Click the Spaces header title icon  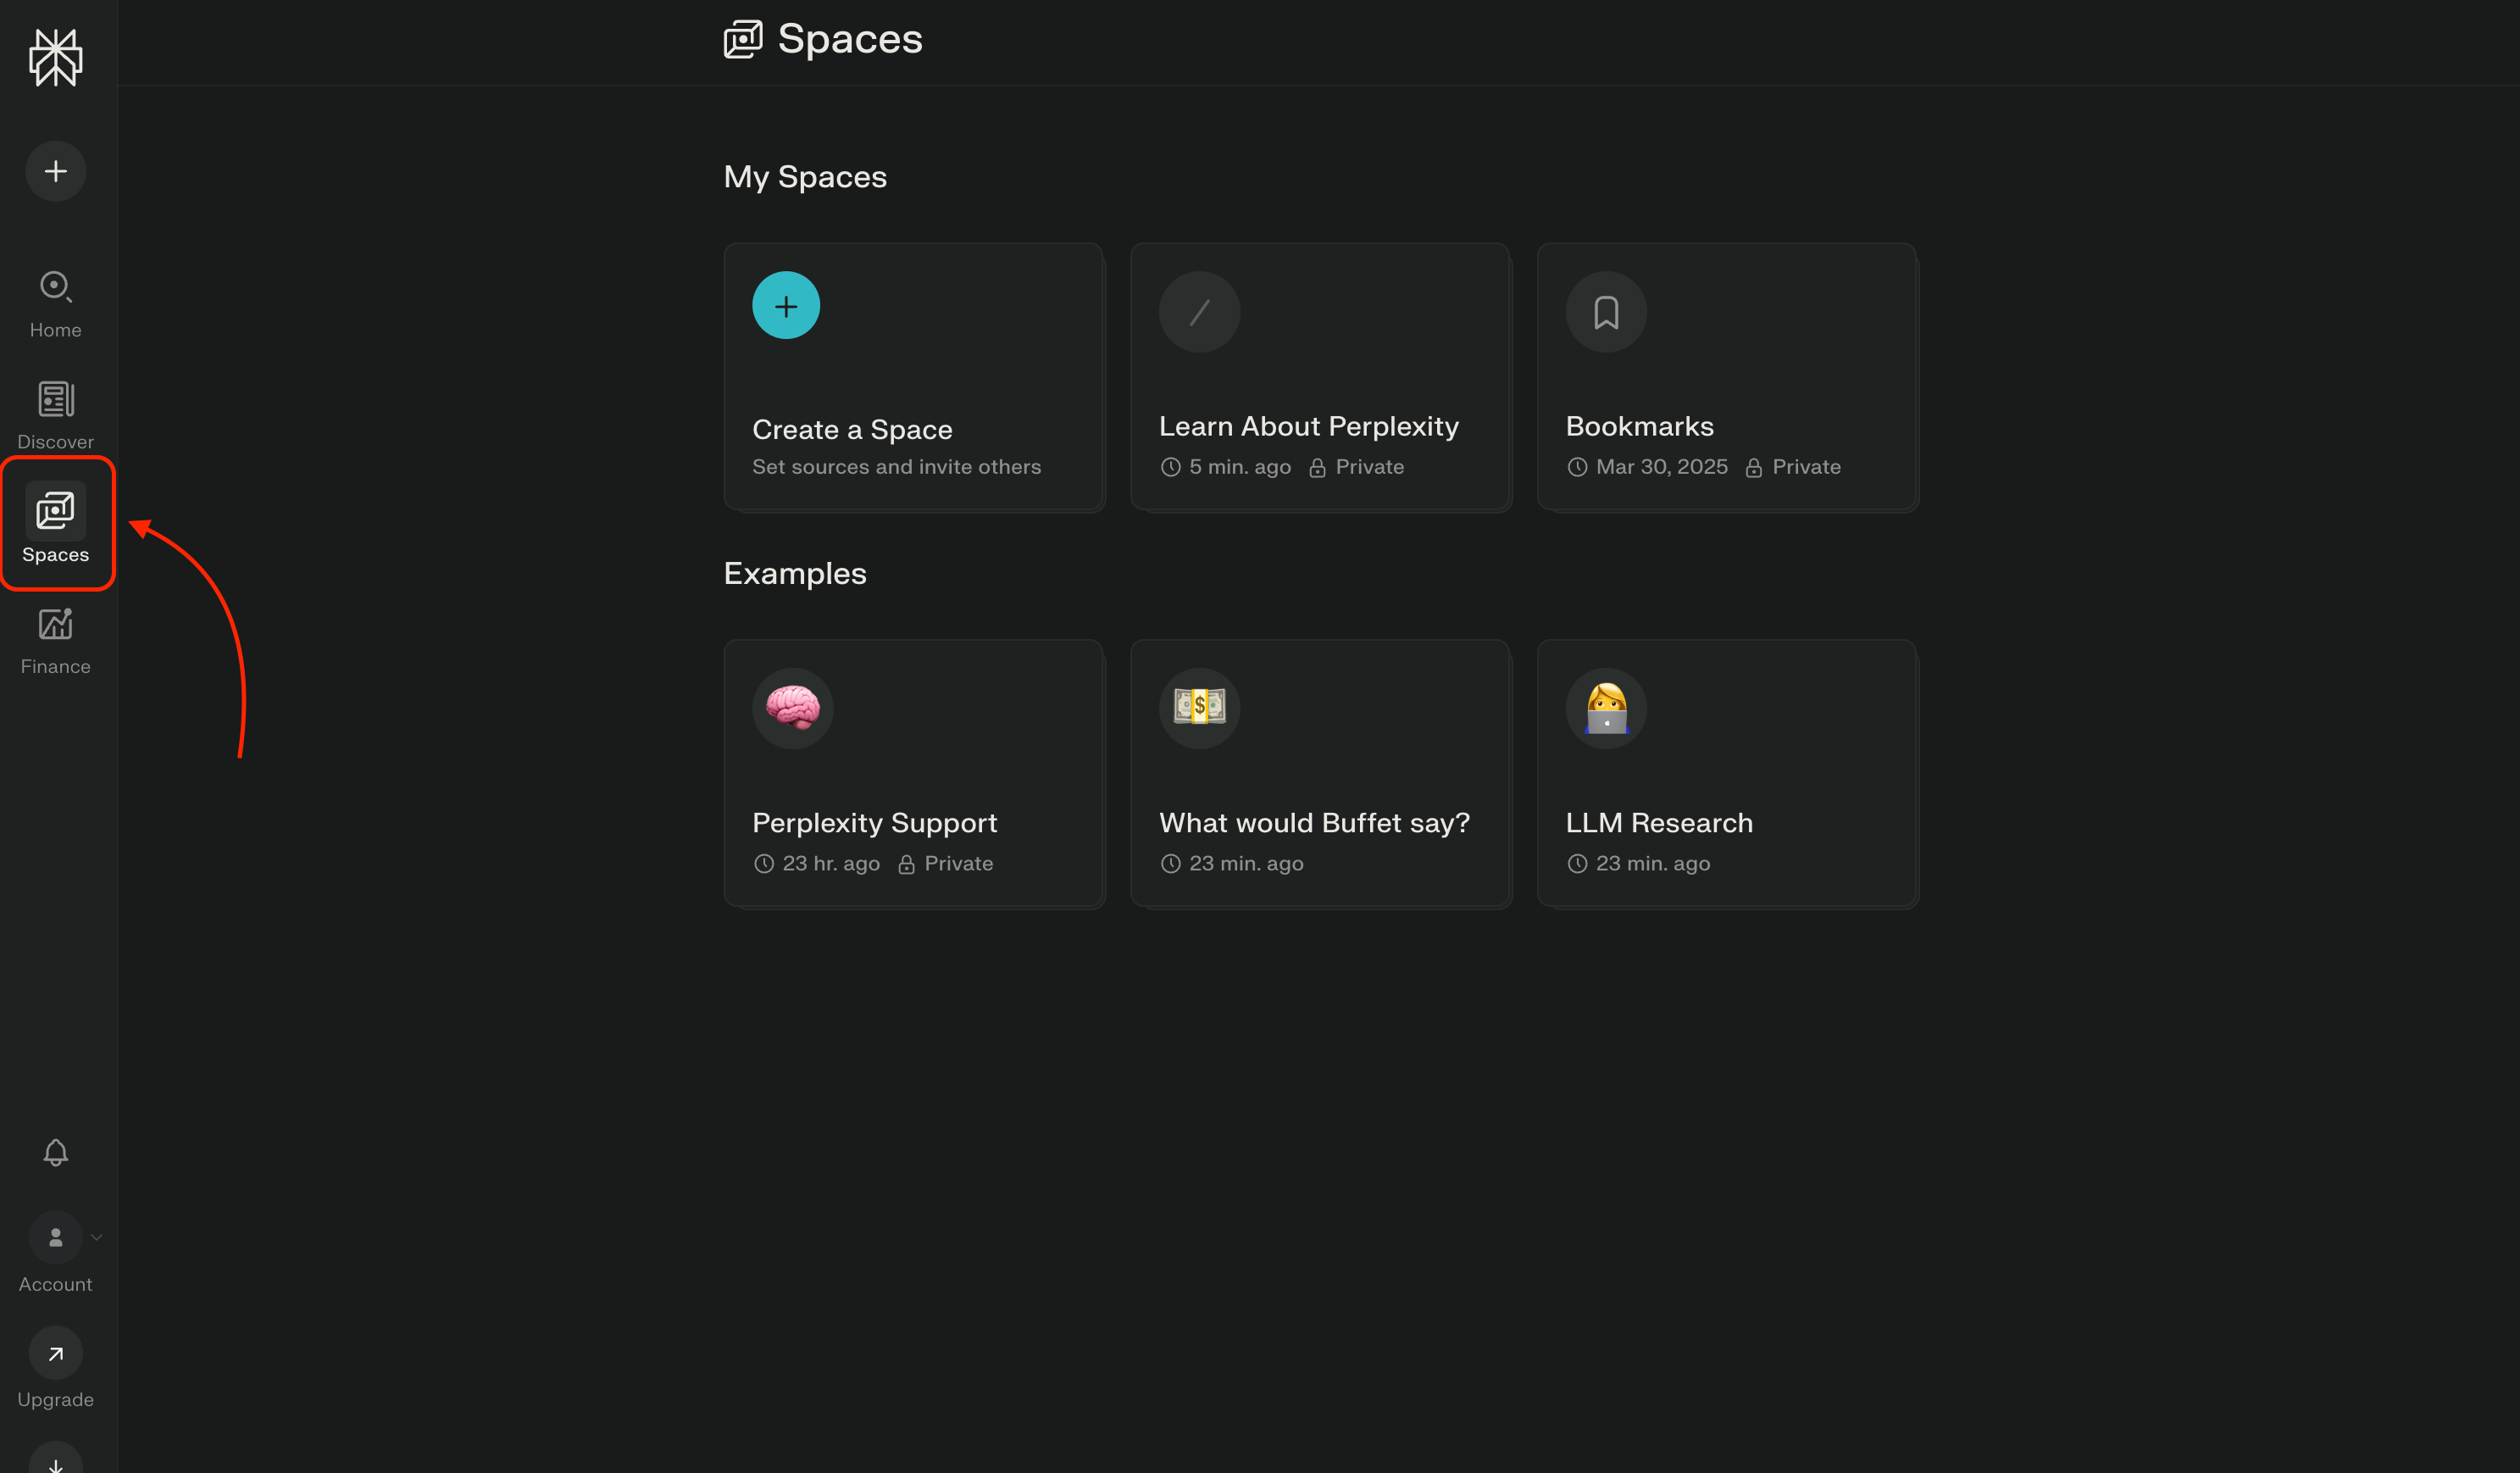(x=742, y=39)
